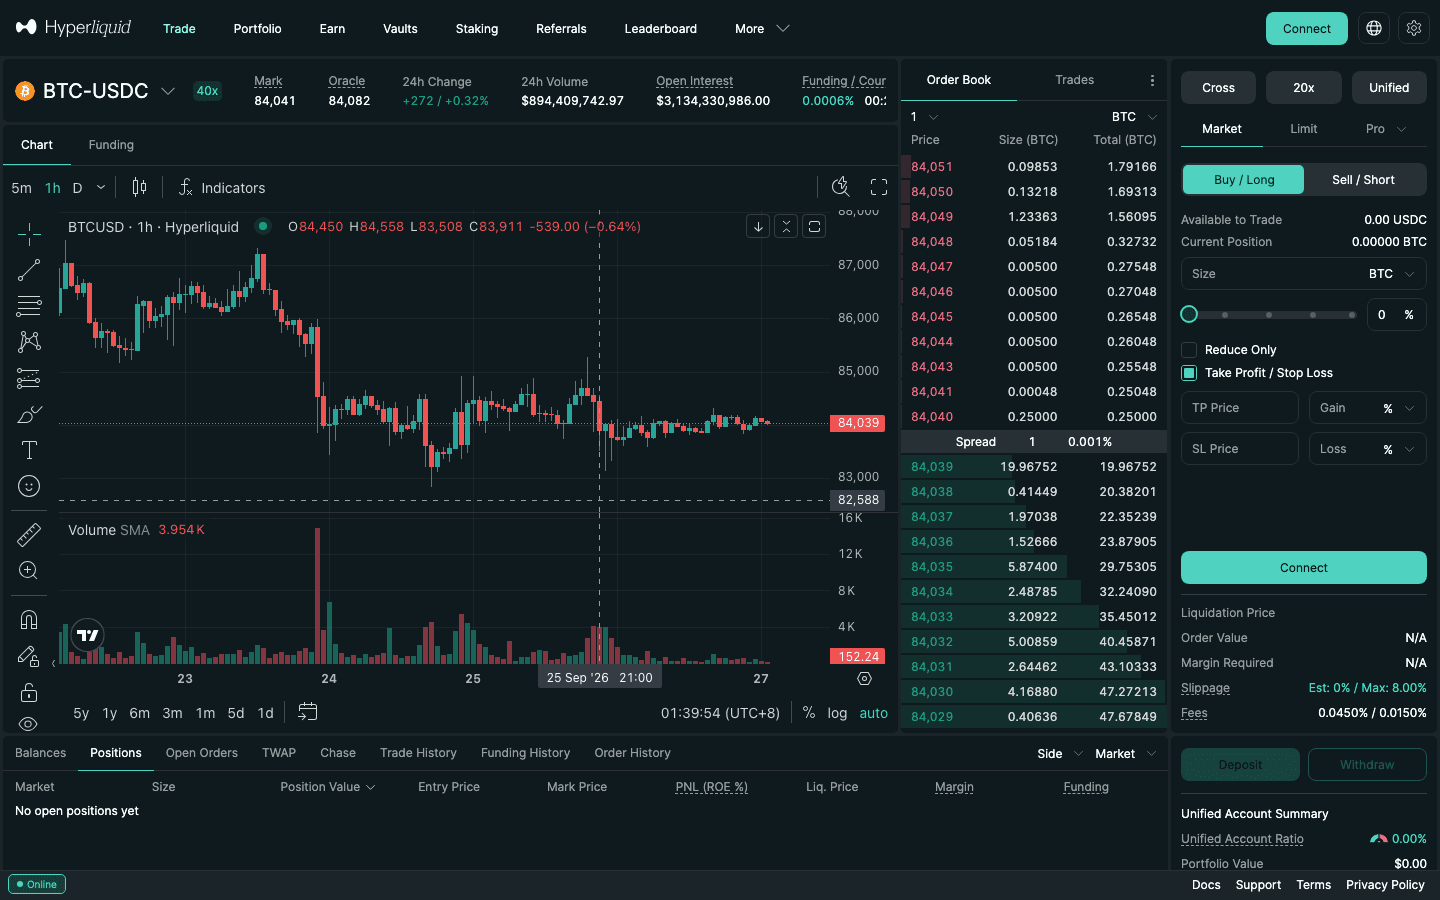
Task: Click the TradingView logo on chart
Action: click(88, 635)
